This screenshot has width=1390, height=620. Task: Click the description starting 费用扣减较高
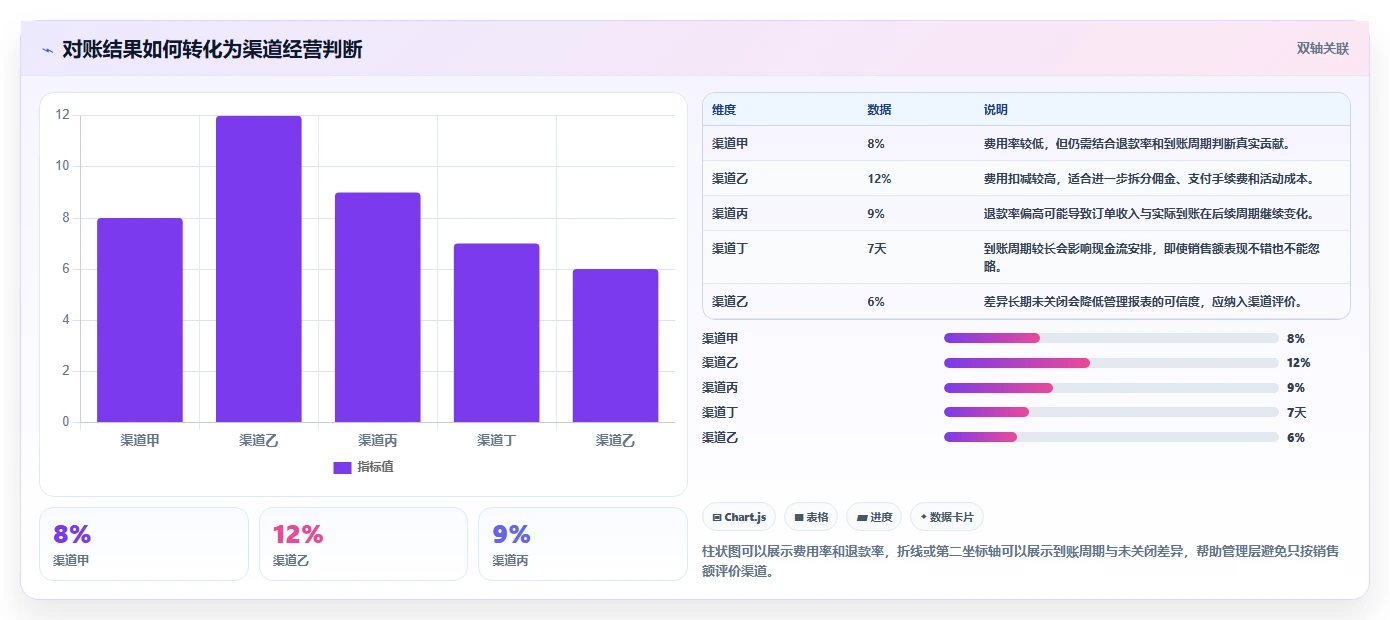[1149, 179]
